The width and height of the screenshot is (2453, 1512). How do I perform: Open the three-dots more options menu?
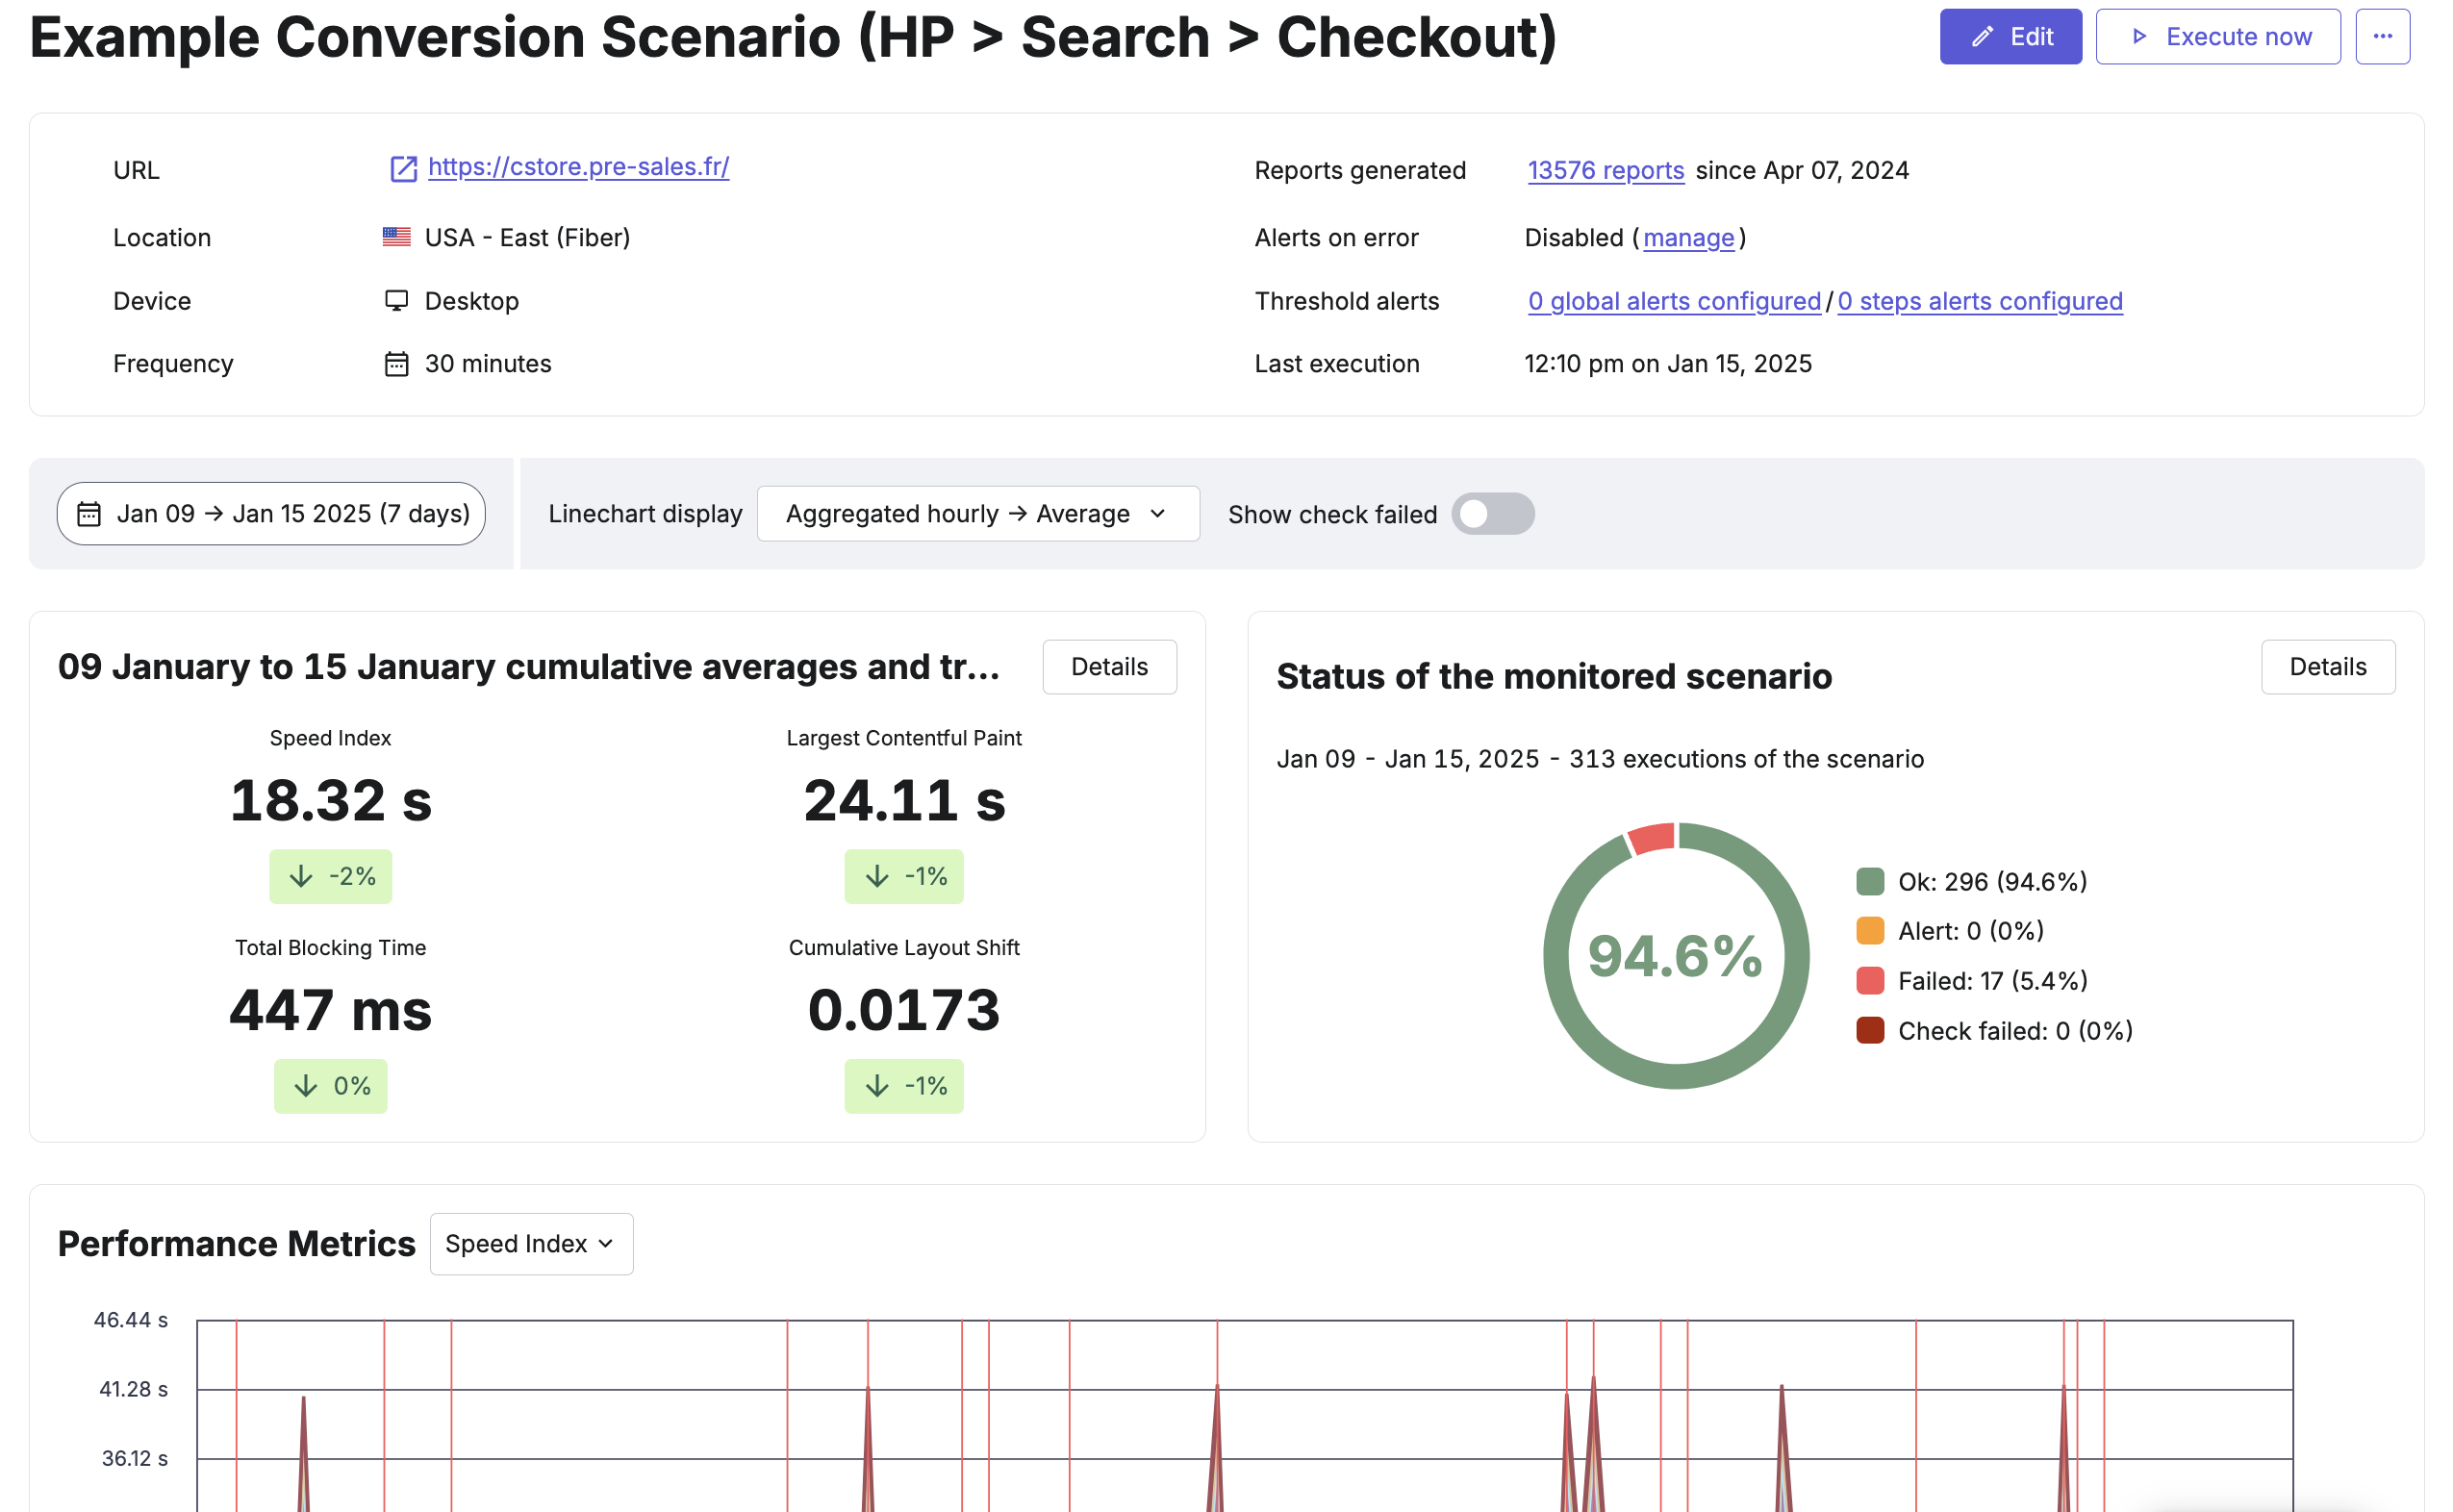coord(2383,37)
